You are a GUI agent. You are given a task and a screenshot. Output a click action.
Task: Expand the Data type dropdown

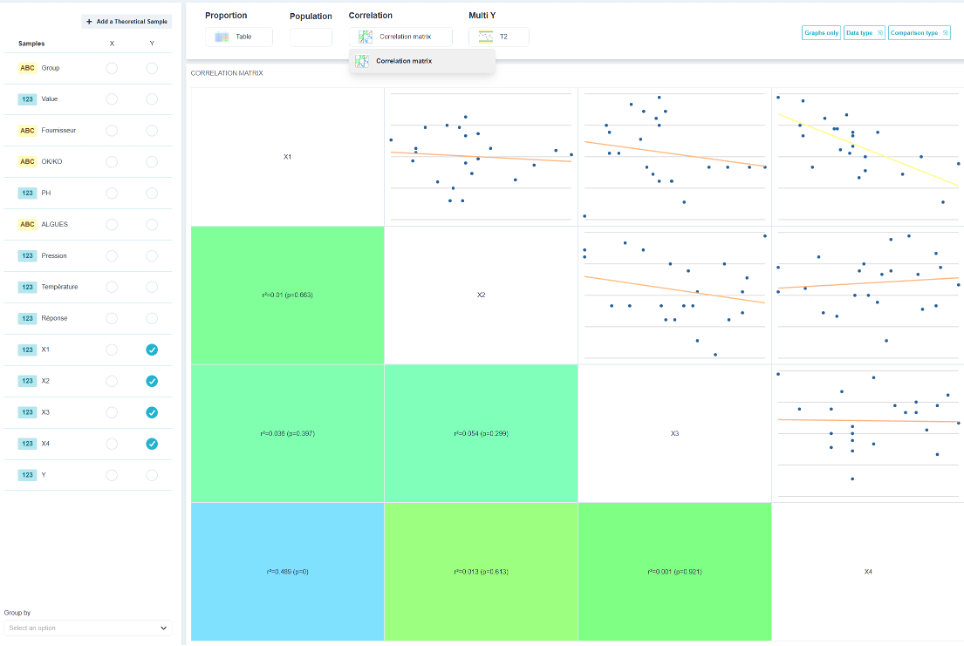pyautogui.click(x=864, y=33)
